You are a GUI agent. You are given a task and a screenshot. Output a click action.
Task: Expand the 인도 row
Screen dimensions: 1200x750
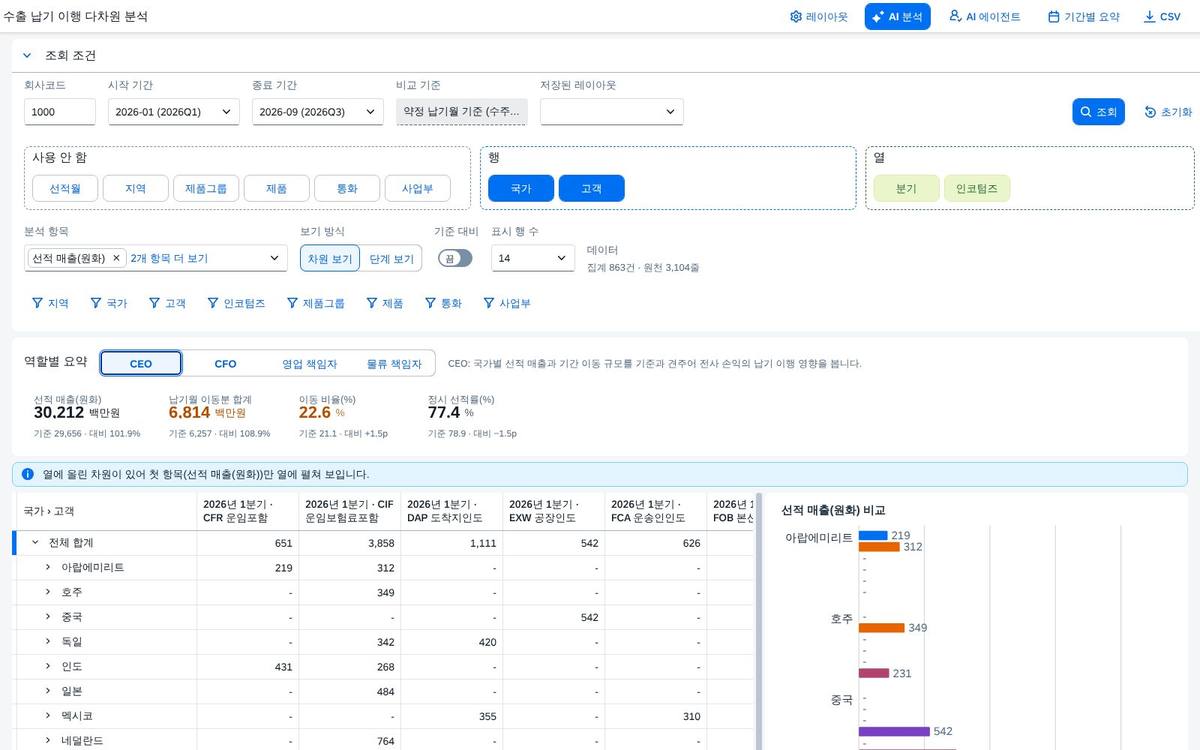[x=48, y=666]
